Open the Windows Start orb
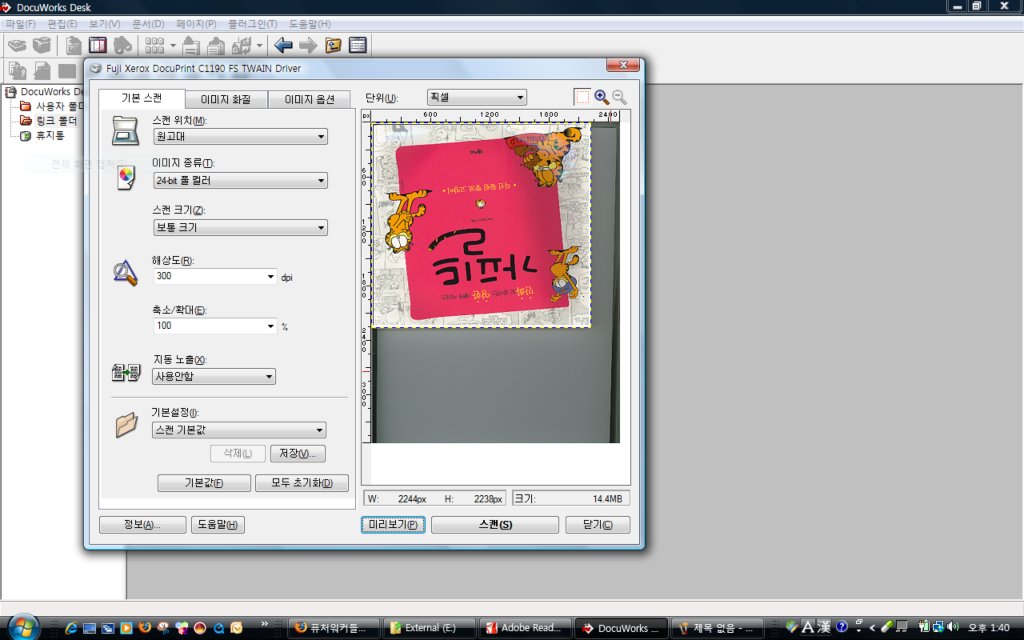Image resolution: width=1024 pixels, height=640 pixels. click(x=24, y=628)
